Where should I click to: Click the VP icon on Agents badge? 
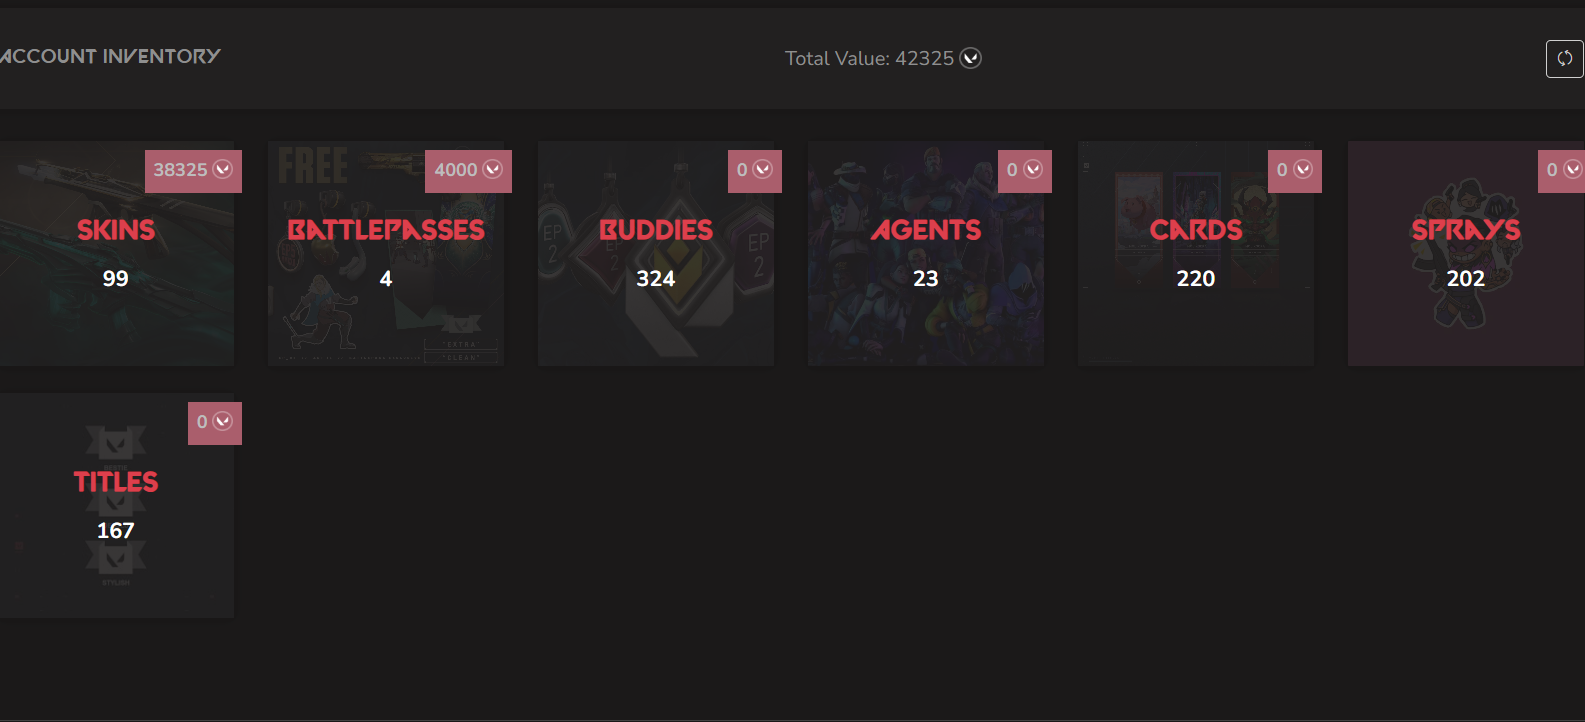click(x=1033, y=170)
